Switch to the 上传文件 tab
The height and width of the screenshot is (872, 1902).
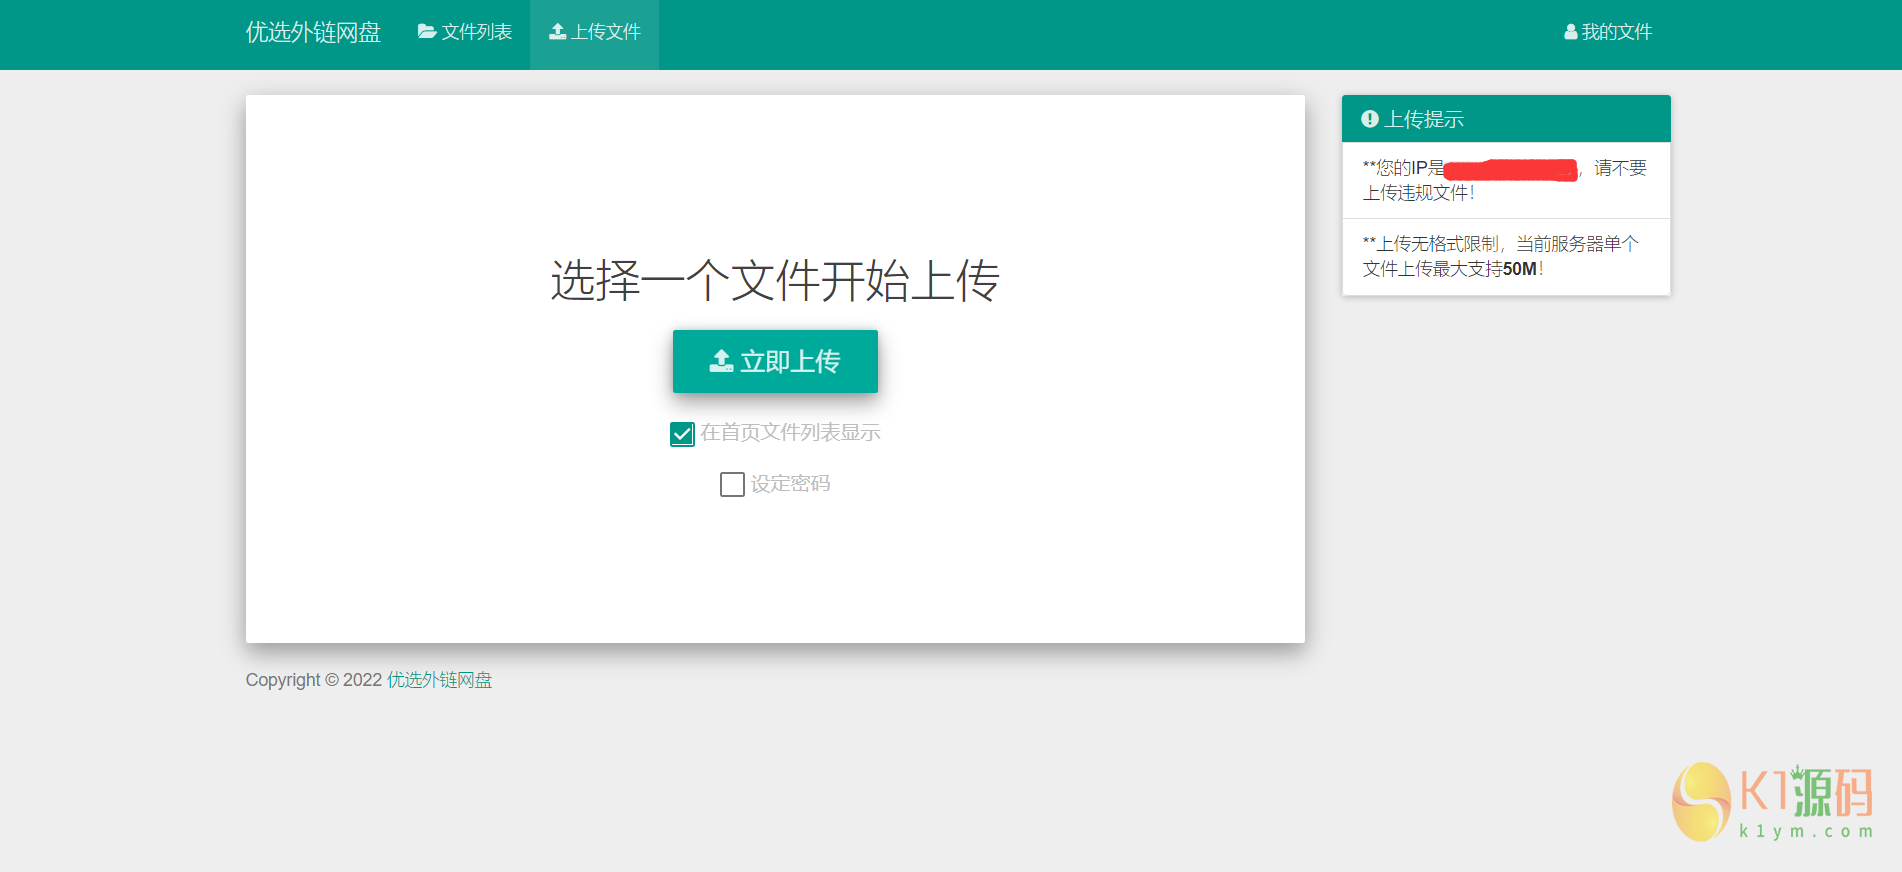click(595, 32)
